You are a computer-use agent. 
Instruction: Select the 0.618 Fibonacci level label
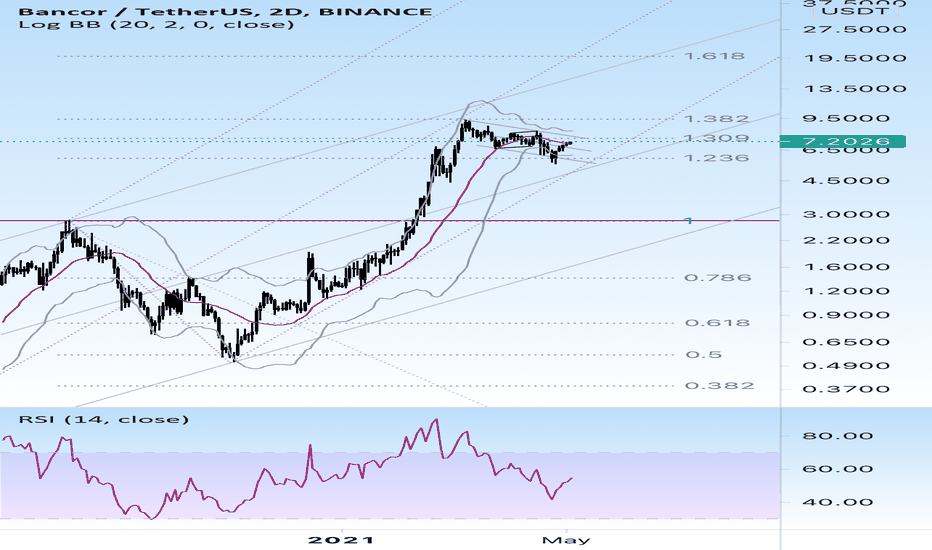[x=718, y=323]
